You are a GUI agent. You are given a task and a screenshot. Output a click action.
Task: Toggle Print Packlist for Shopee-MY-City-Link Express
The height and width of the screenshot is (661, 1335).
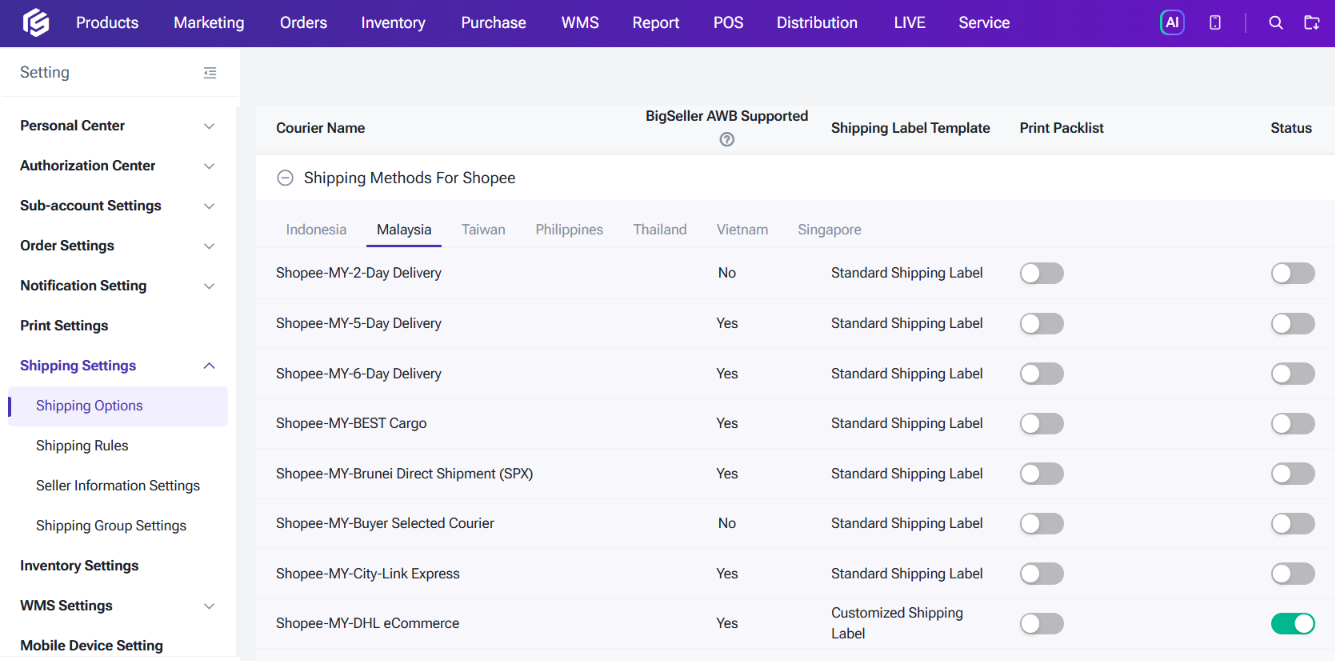click(1042, 573)
